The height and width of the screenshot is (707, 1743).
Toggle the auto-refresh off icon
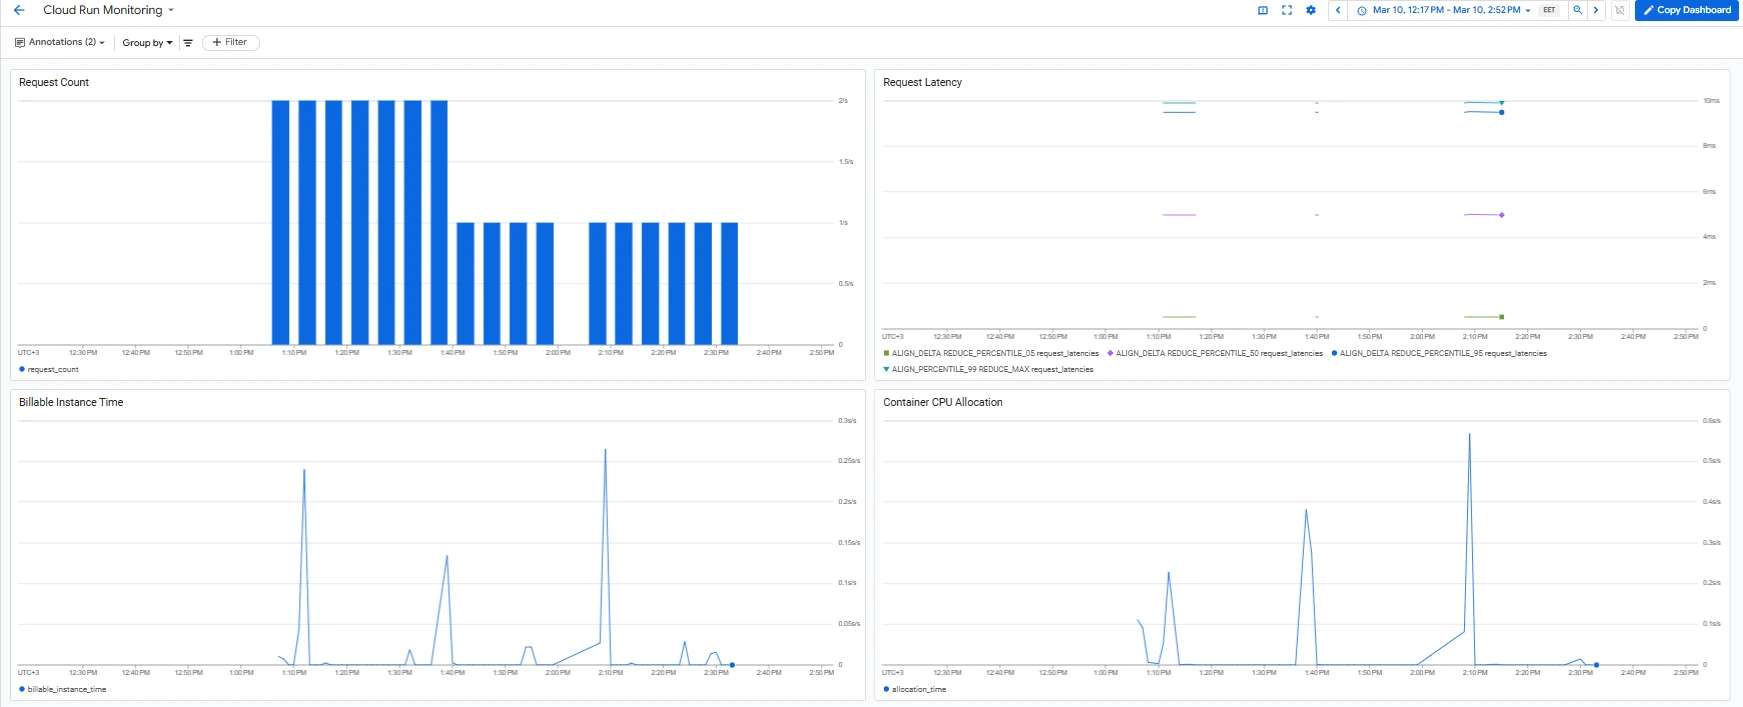tap(1620, 10)
